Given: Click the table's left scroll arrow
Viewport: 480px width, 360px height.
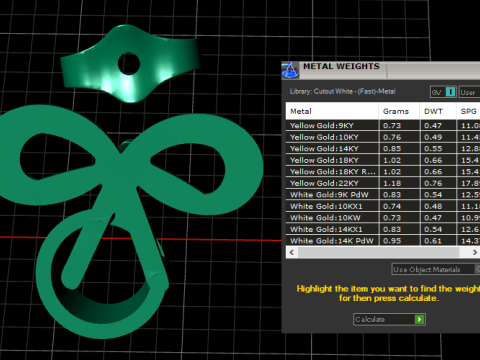Looking at the screenshot, I should tap(292, 252).
